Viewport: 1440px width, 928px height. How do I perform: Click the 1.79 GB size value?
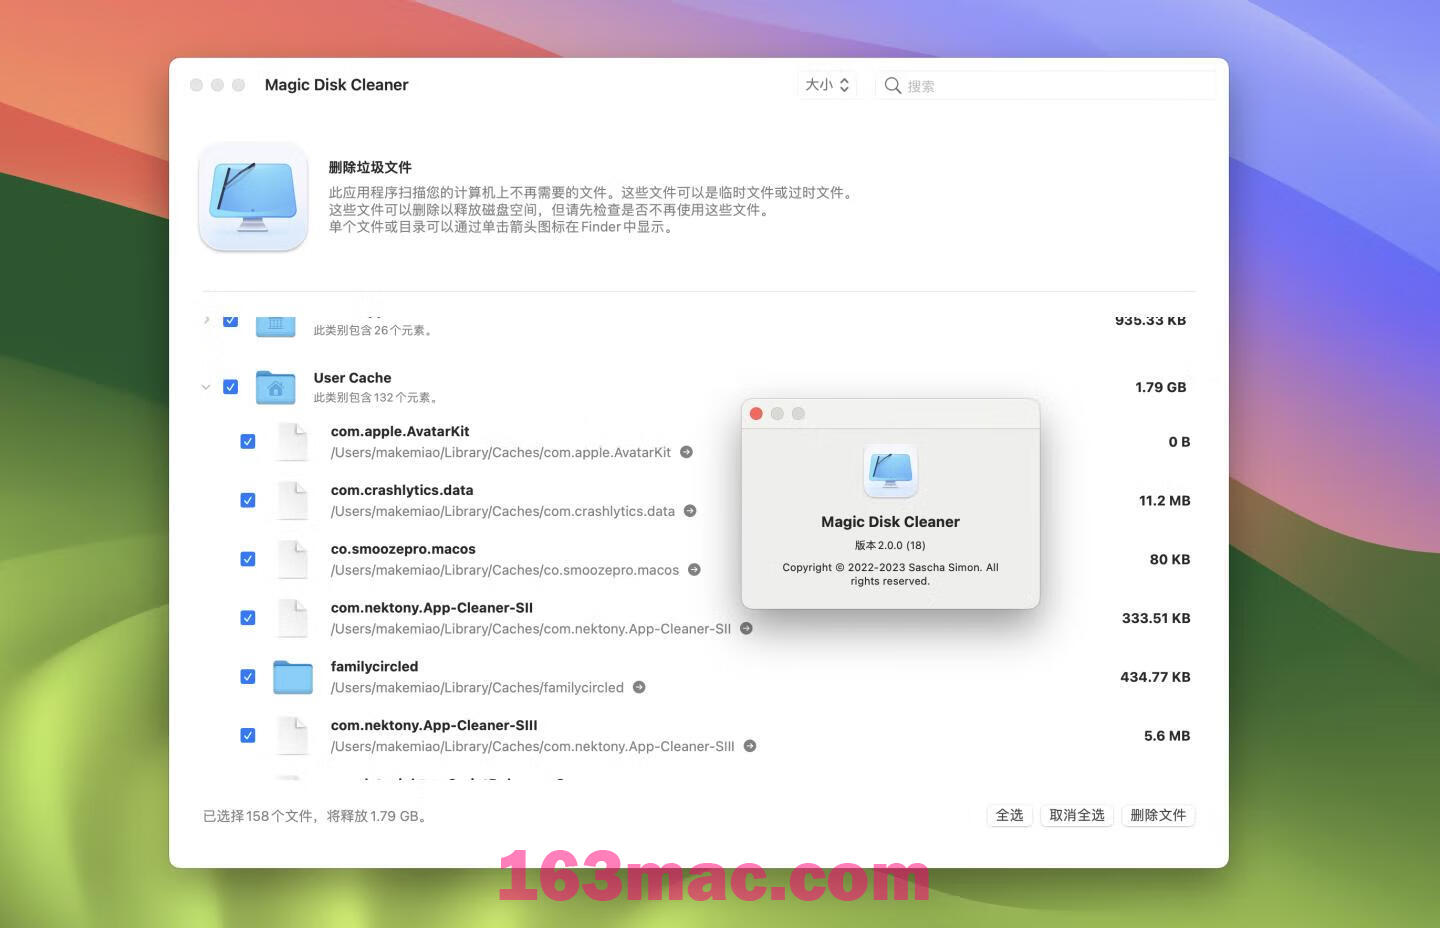coord(1161,387)
